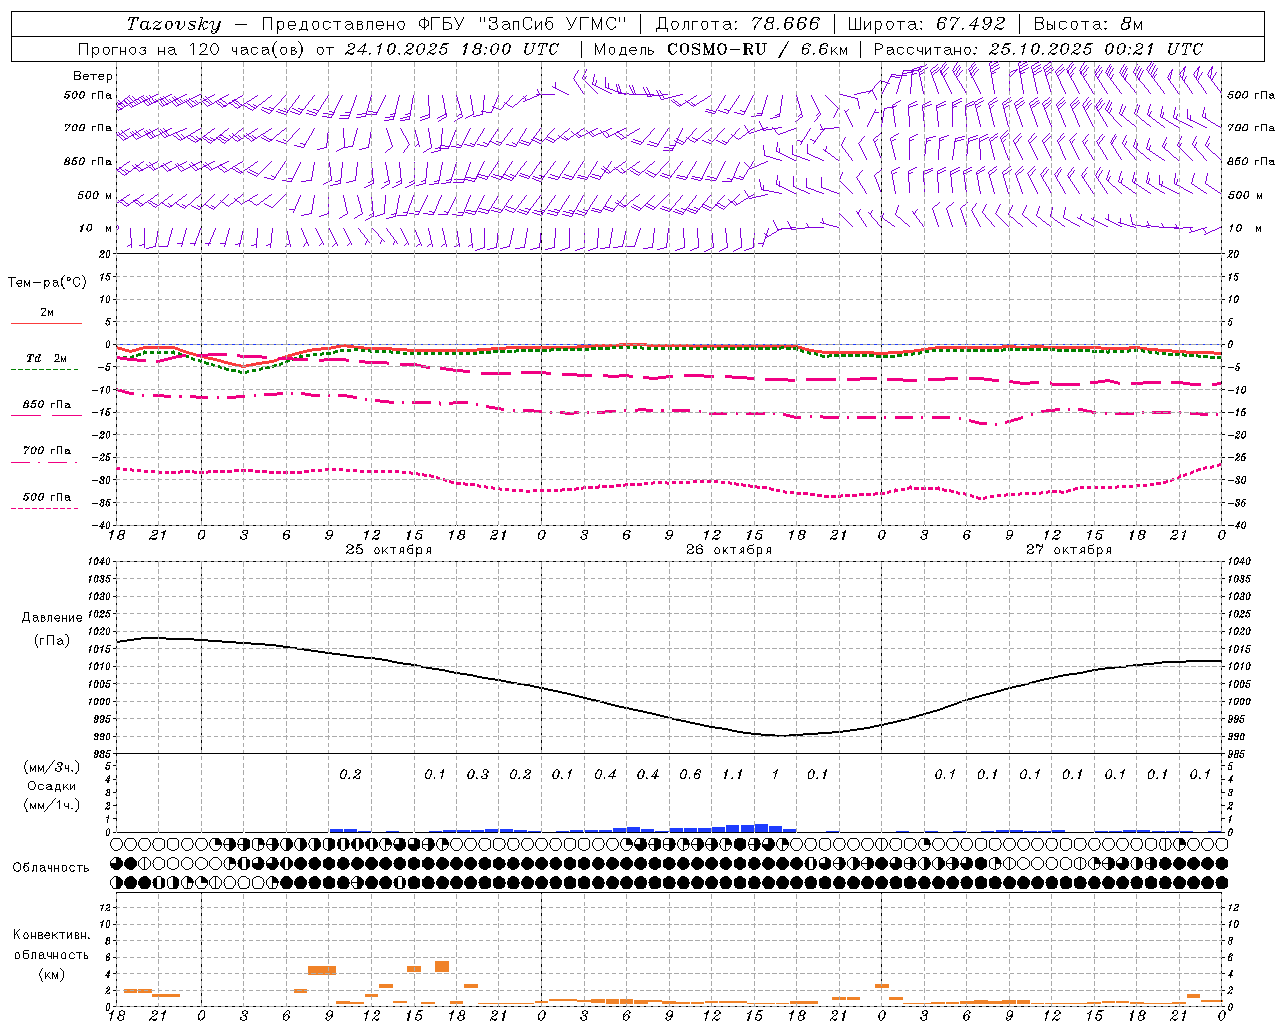This screenshot has width=1280, height=1024.
Task: Click the "Td 2м" dew point legend label
Action: (x=47, y=358)
